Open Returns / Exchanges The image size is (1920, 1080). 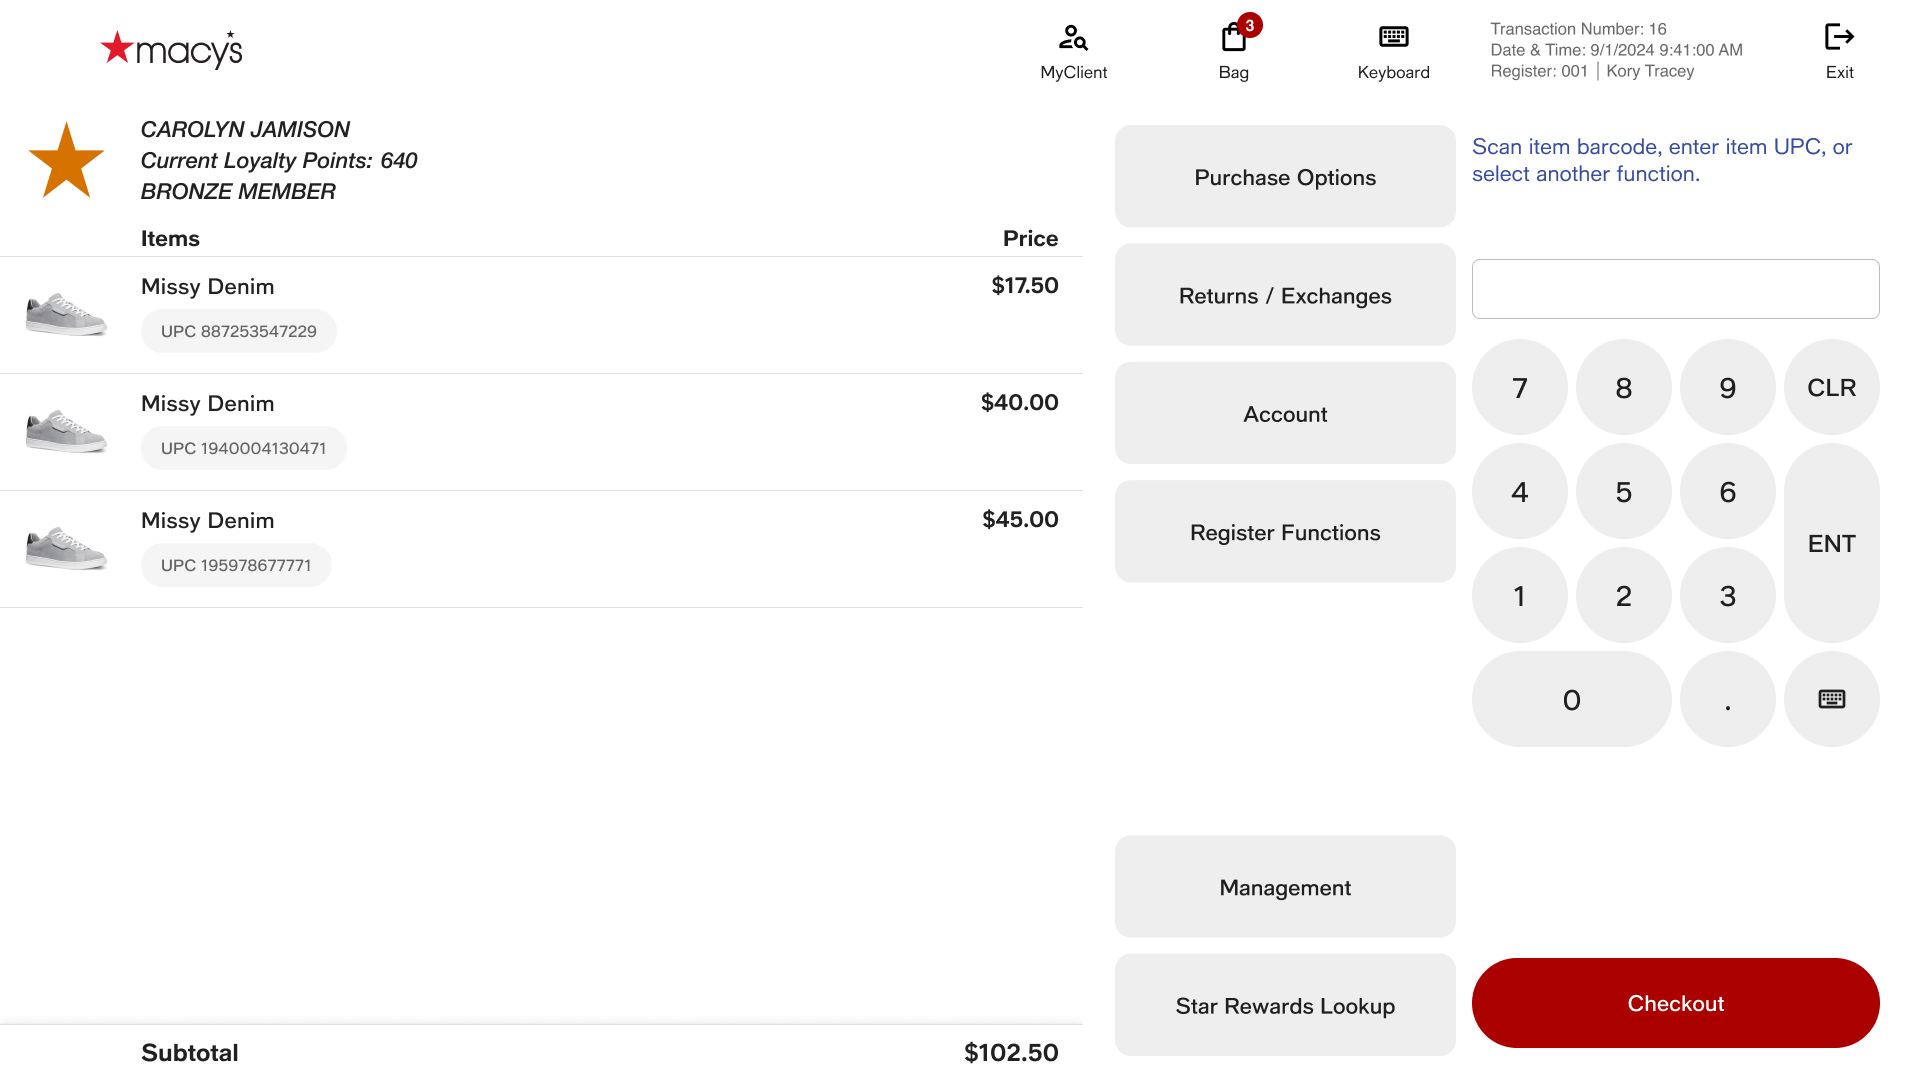(x=1285, y=295)
